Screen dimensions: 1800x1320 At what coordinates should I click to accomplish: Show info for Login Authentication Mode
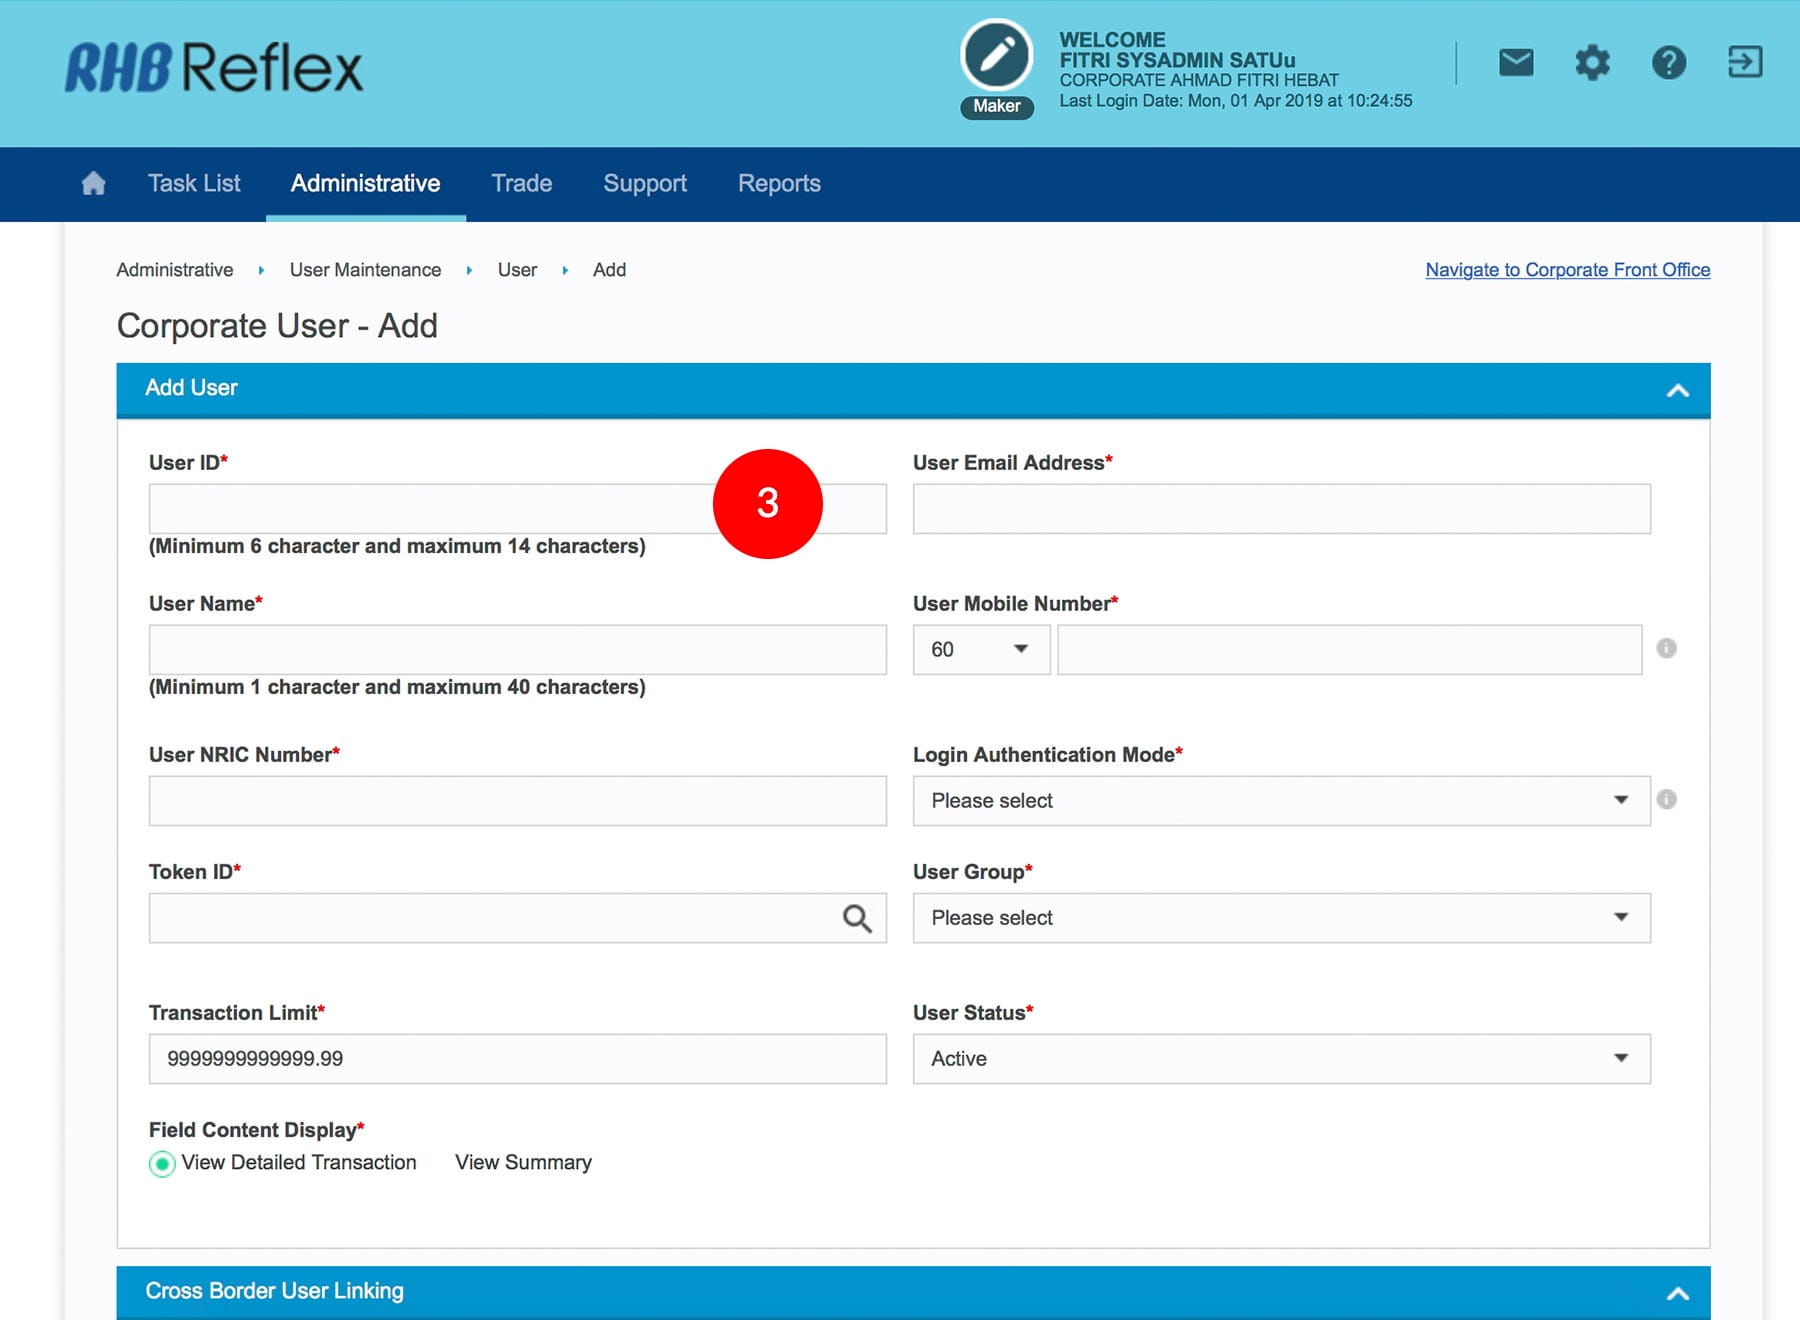1666,799
